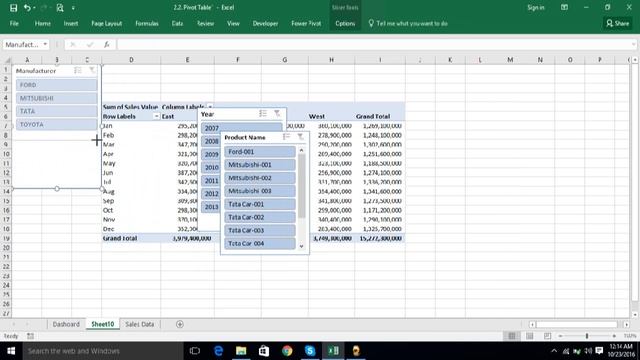Select TATA in Manufacturer slicer
The height and width of the screenshot is (360, 640).
click(57, 111)
